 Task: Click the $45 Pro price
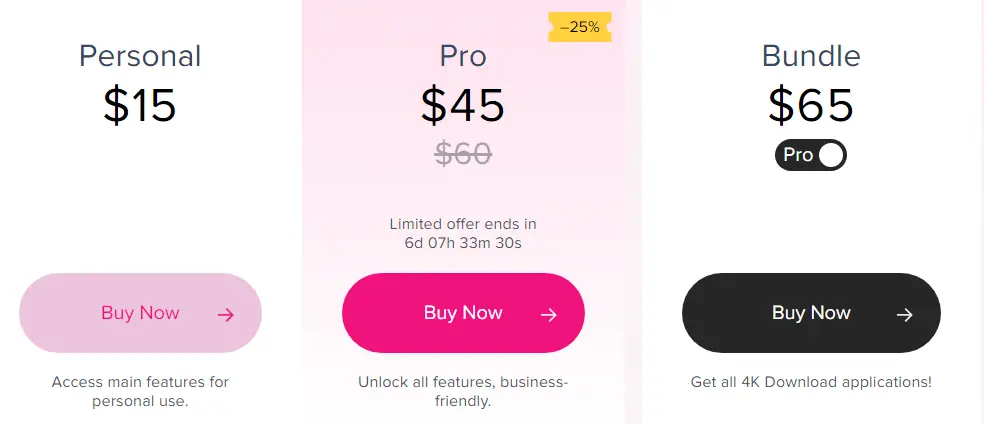pos(463,105)
